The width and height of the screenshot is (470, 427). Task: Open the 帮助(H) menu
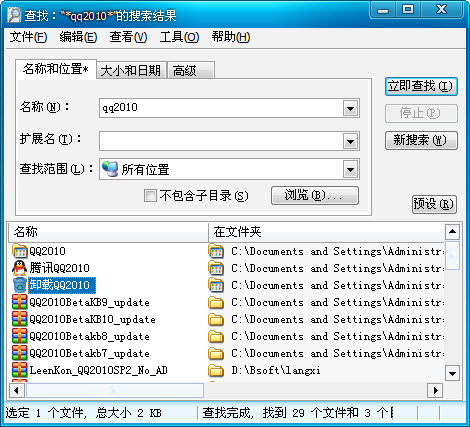231,37
